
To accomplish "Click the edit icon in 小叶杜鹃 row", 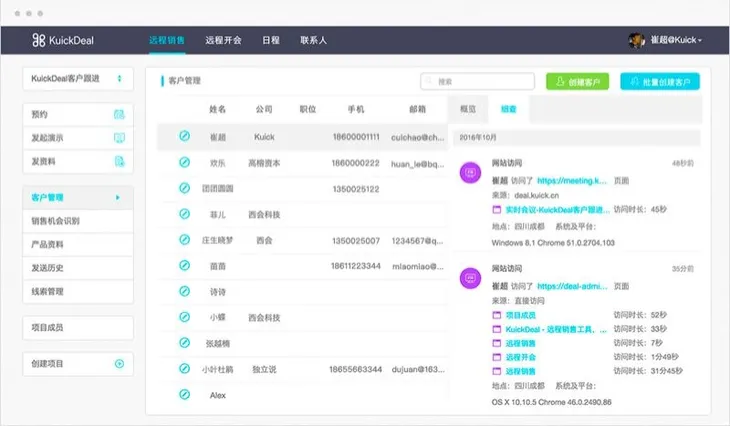I will [184, 368].
